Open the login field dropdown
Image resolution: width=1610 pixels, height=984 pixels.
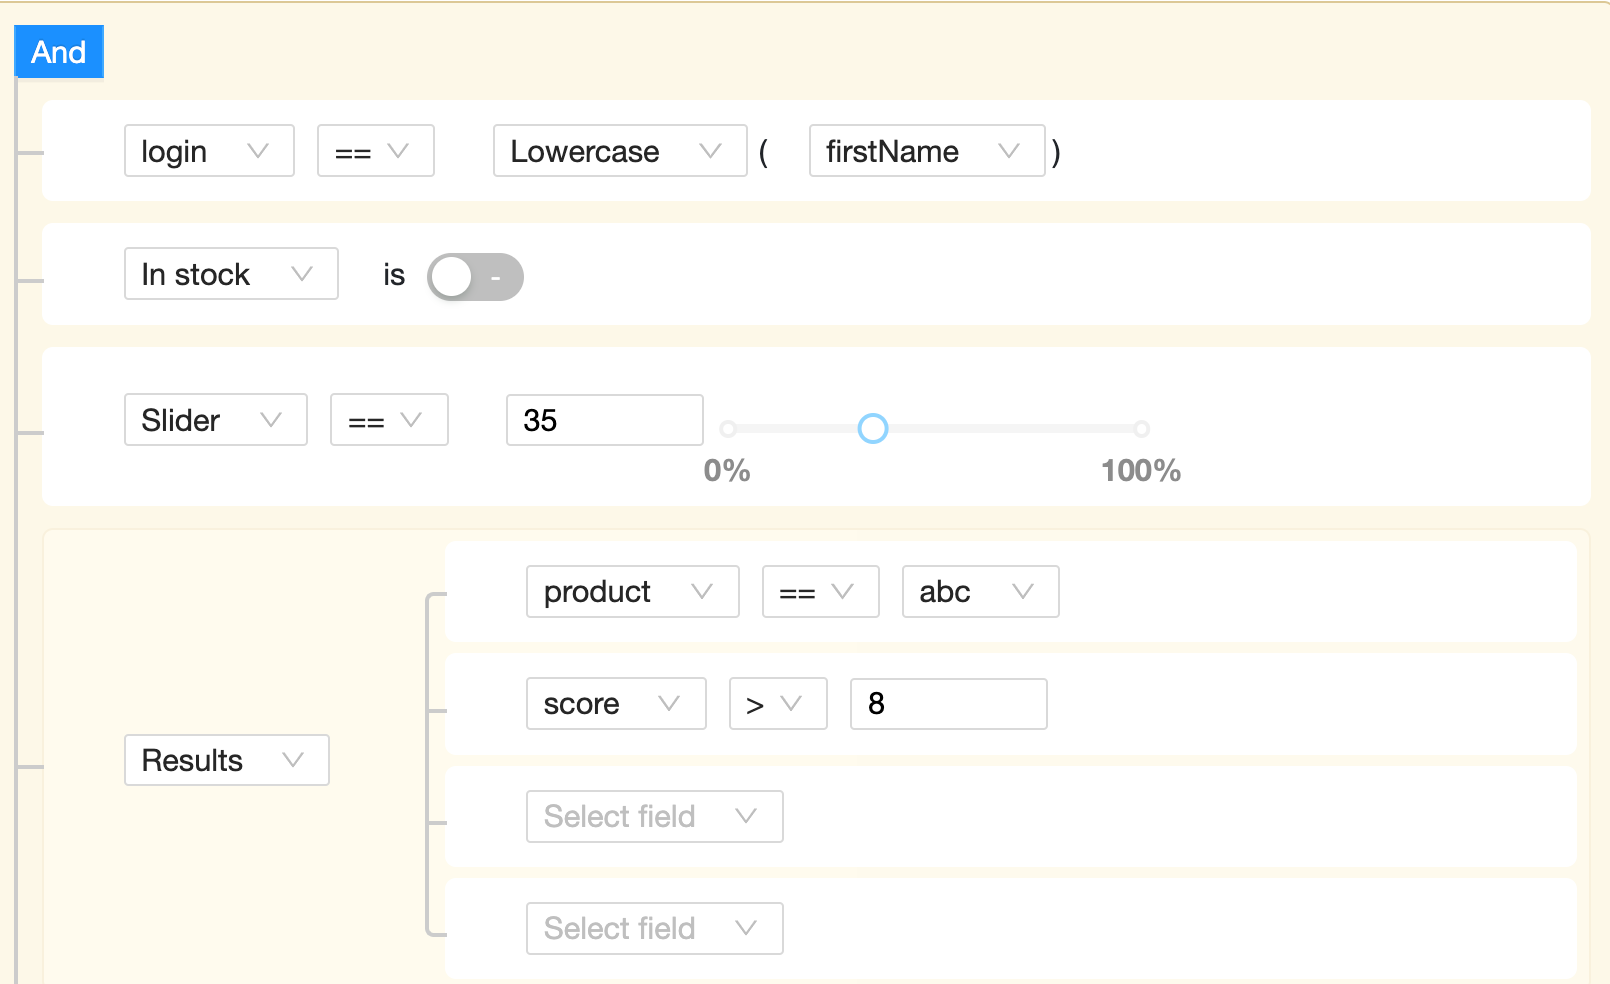click(x=208, y=151)
